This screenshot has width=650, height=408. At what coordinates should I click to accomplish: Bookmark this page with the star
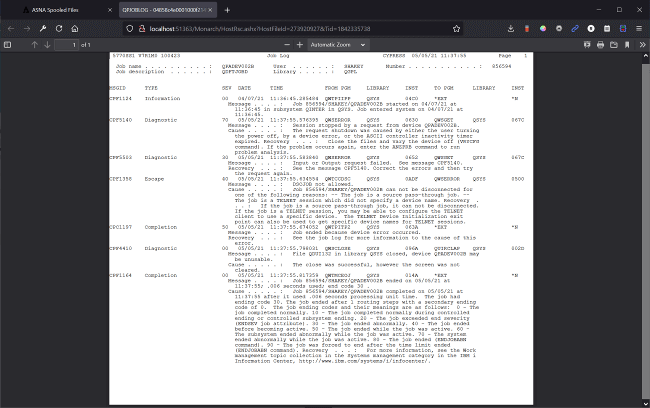pyautogui.click(x=456, y=29)
